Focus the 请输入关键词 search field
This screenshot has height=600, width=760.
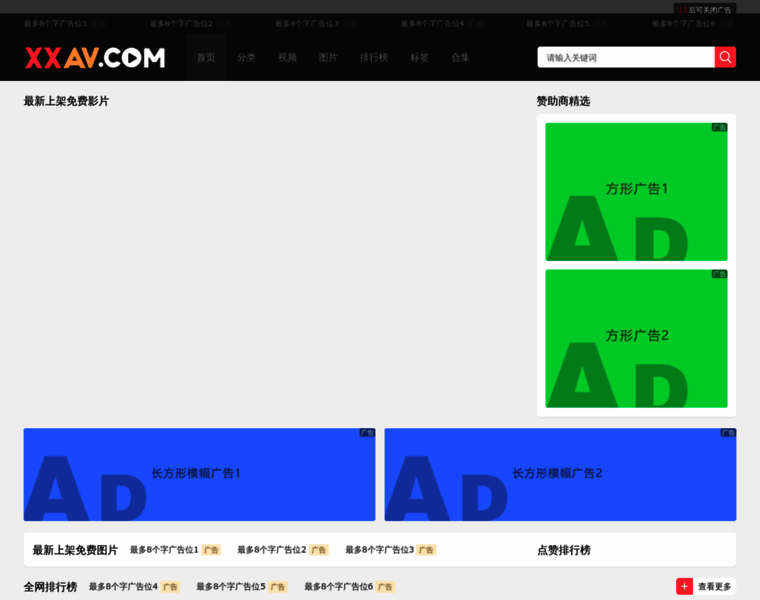[626, 57]
